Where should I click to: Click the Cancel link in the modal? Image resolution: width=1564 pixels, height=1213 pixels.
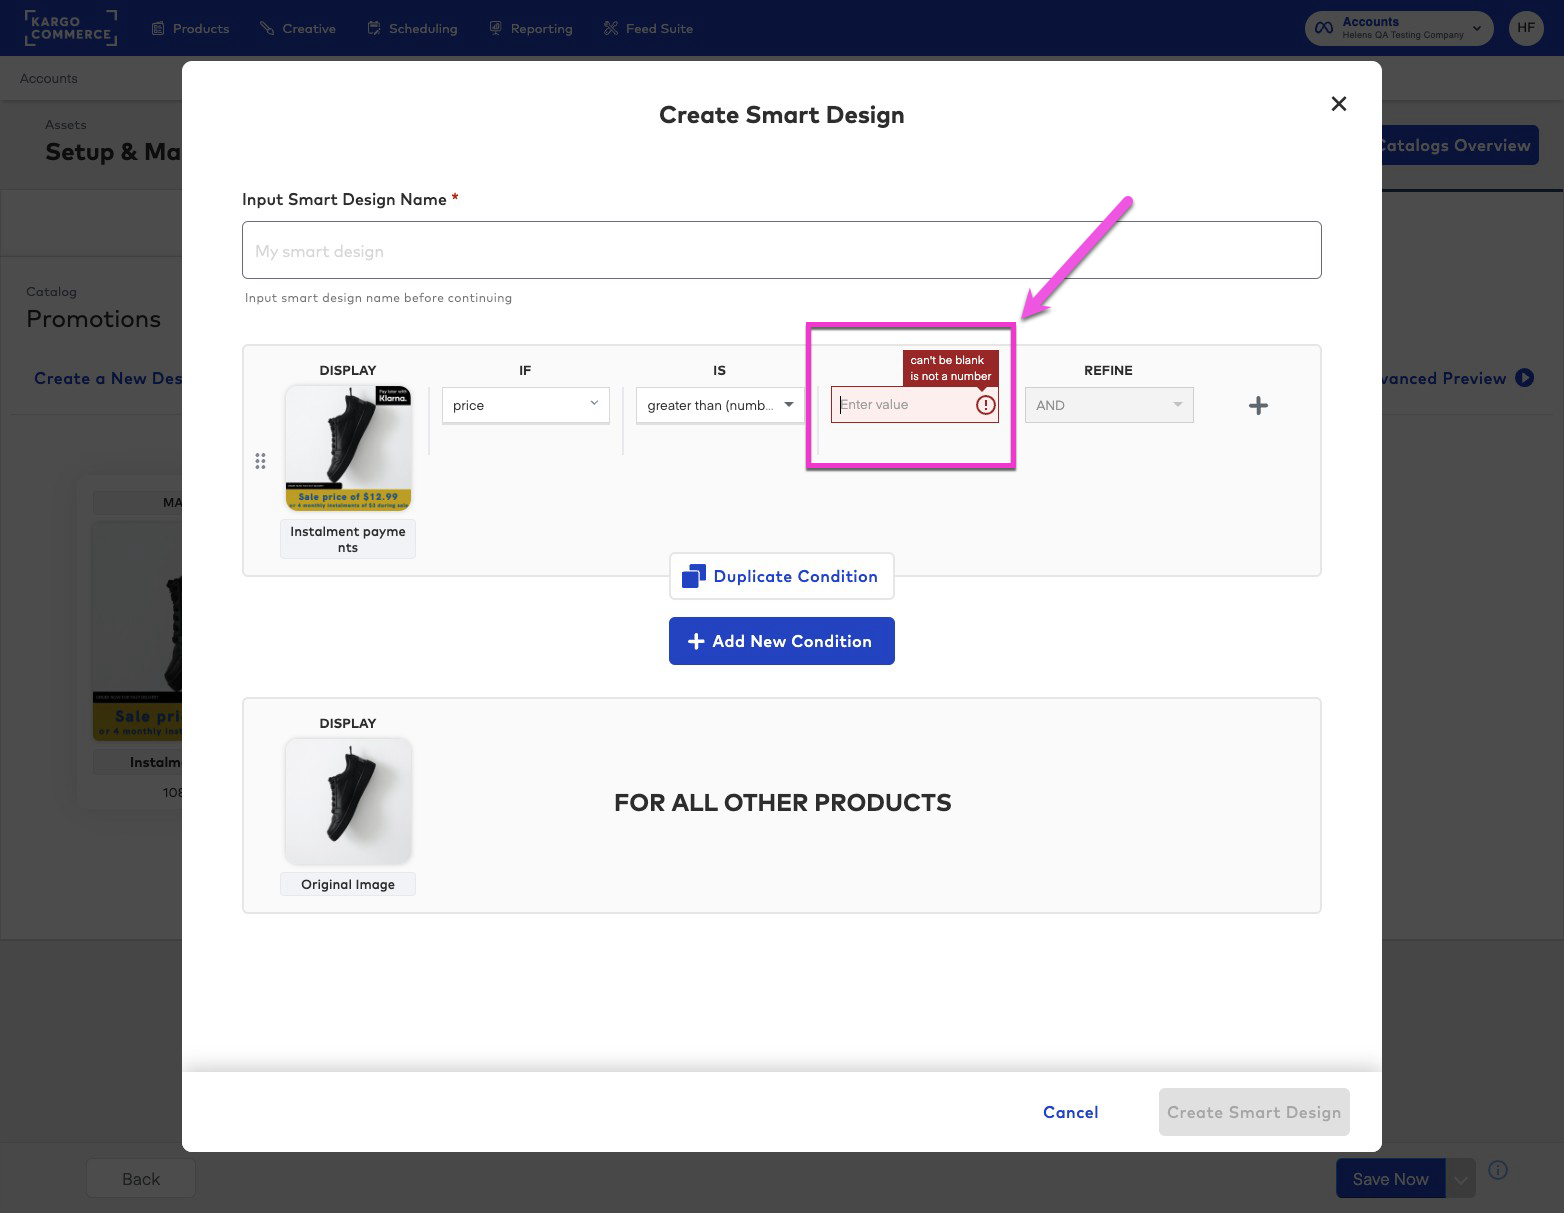coord(1070,1112)
